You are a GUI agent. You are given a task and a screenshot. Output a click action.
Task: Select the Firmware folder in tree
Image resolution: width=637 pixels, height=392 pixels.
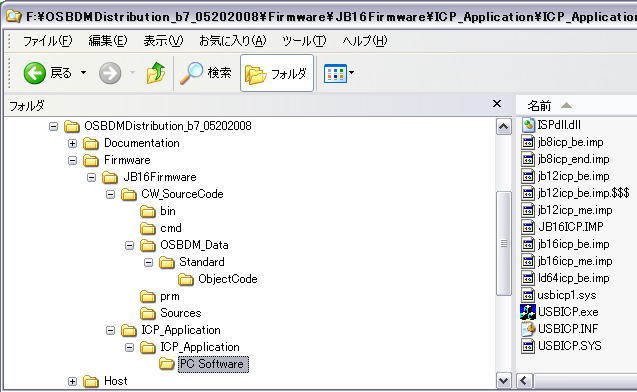[127, 160]
